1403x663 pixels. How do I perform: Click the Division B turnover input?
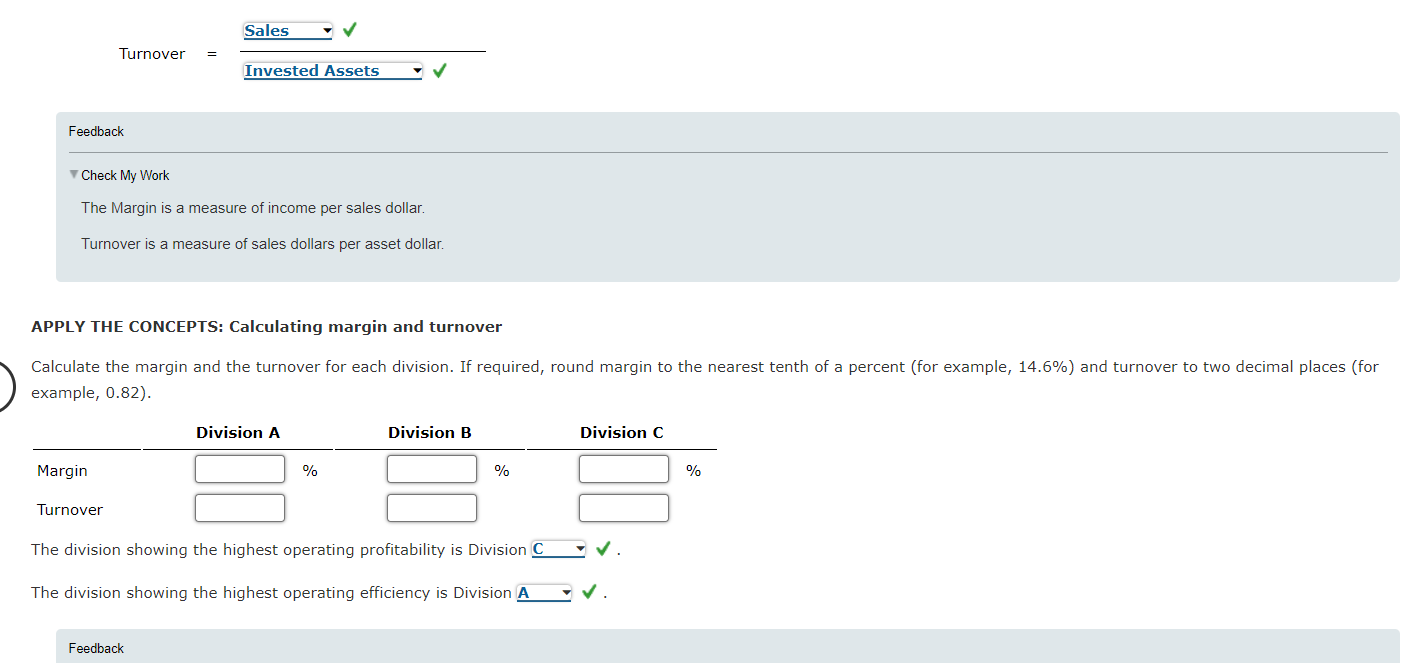tap(432, 508)
